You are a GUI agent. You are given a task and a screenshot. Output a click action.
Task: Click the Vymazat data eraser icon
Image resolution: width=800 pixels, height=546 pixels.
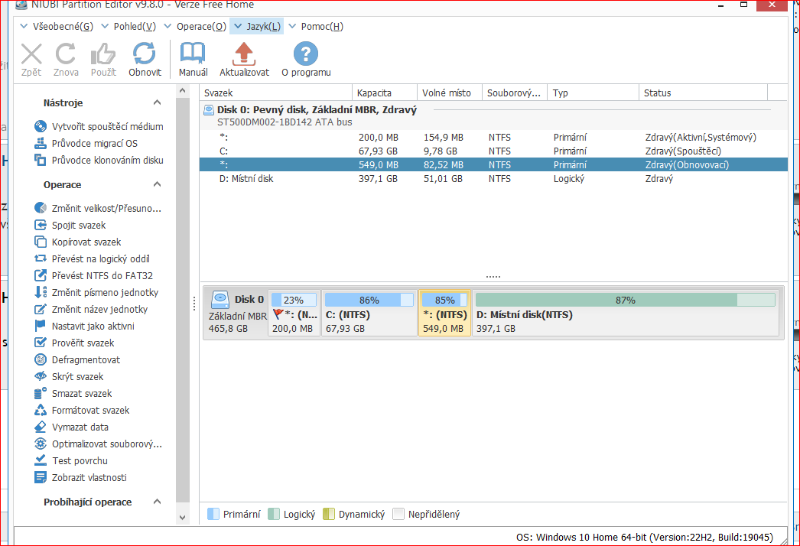40,427
